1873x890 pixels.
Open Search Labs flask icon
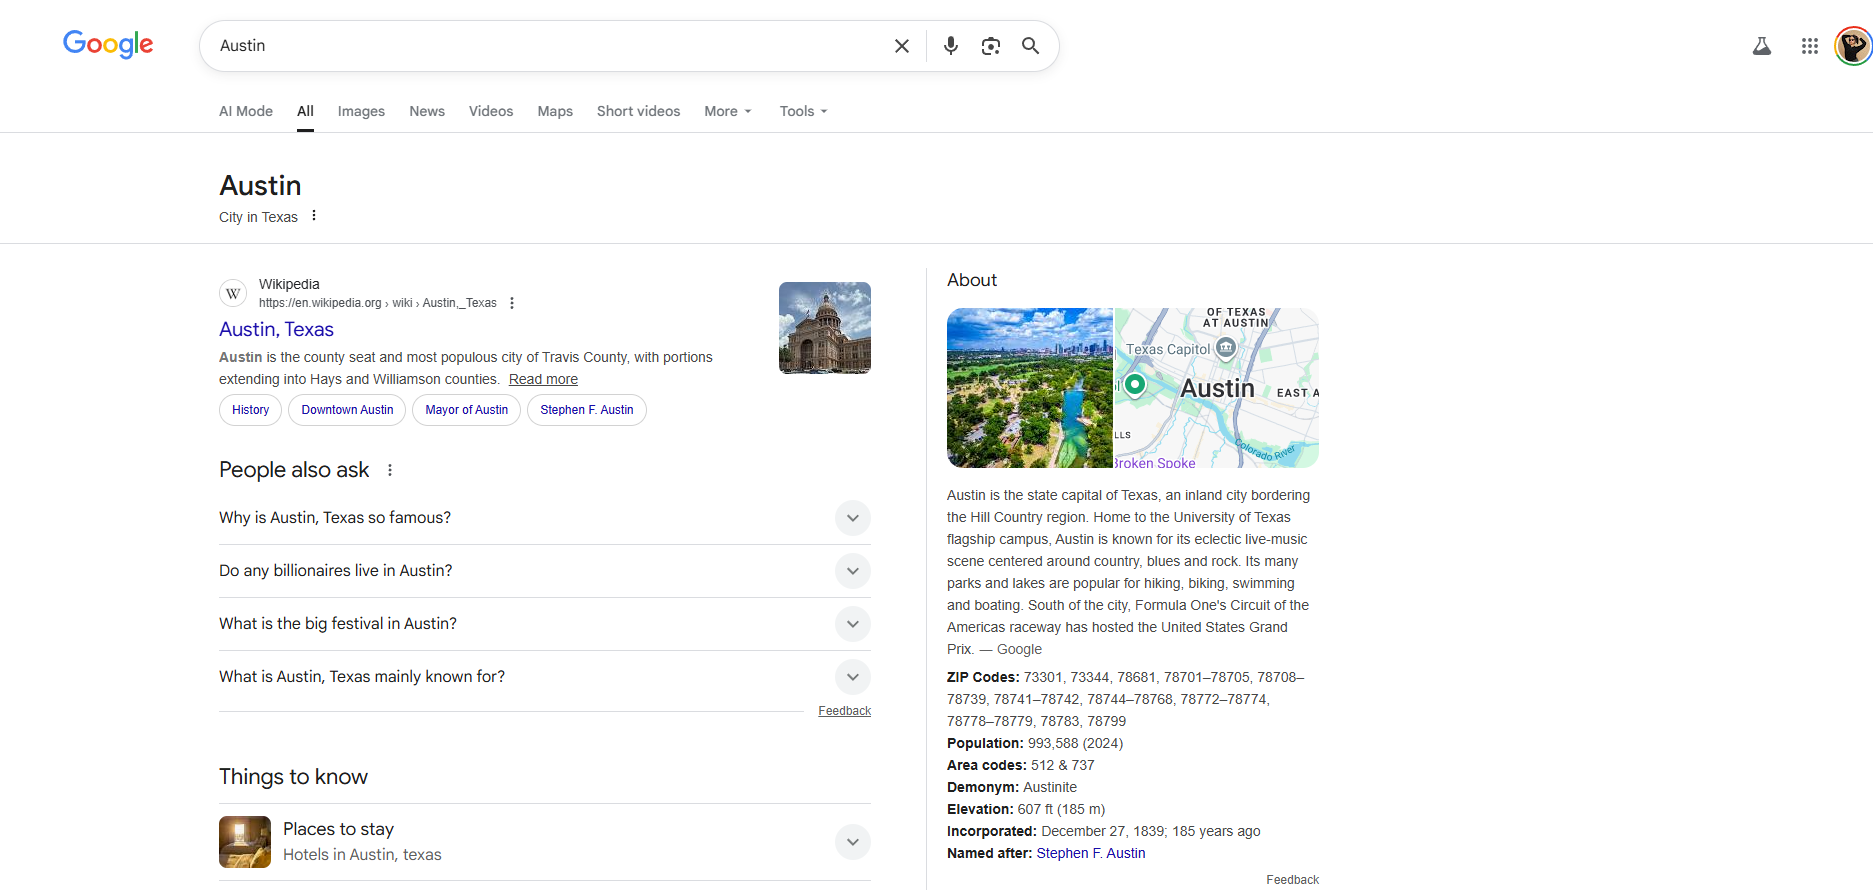point(1761,46)
